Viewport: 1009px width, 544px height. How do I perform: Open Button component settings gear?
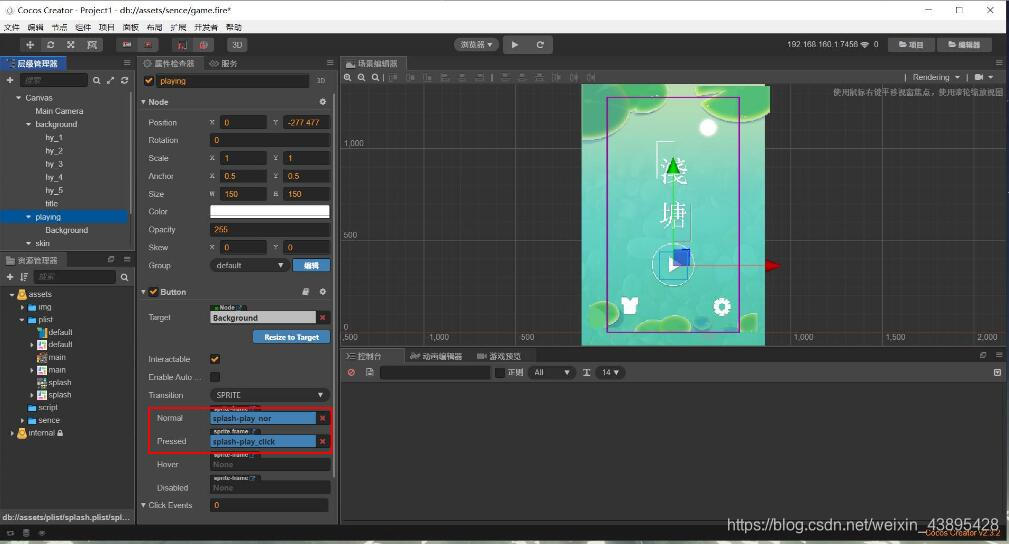tap(322, 292)
